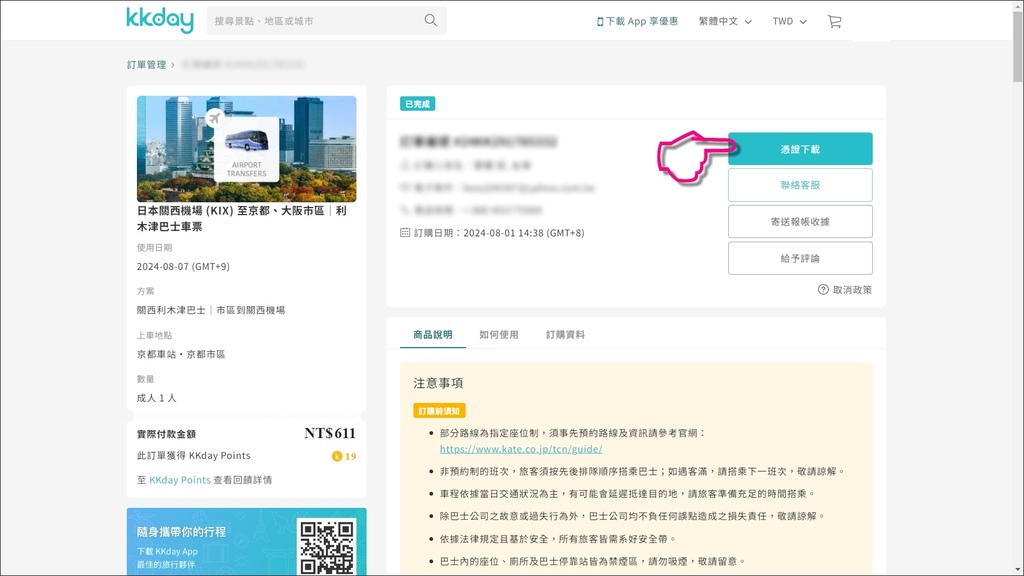
Task: Click the 實際付款金額 label
Action: [x=167, y=434]
